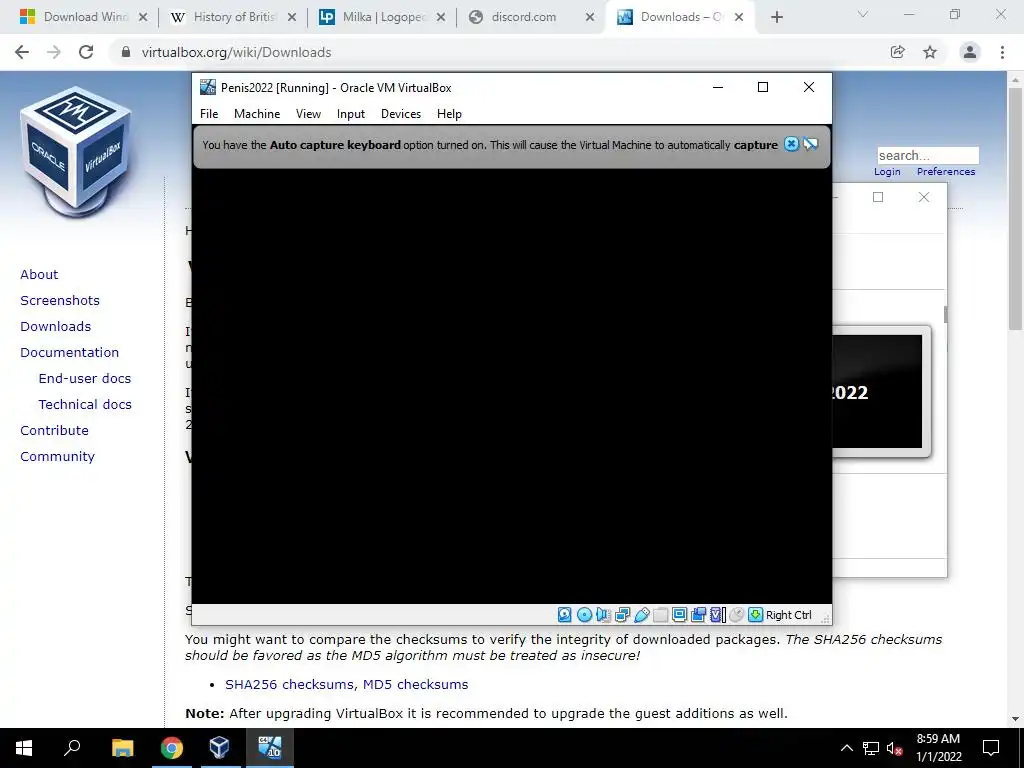The width and height of the screenshot is (1024, 768).
Task: Click the Oracle VirtualBox logo
Action: point(76,152)
